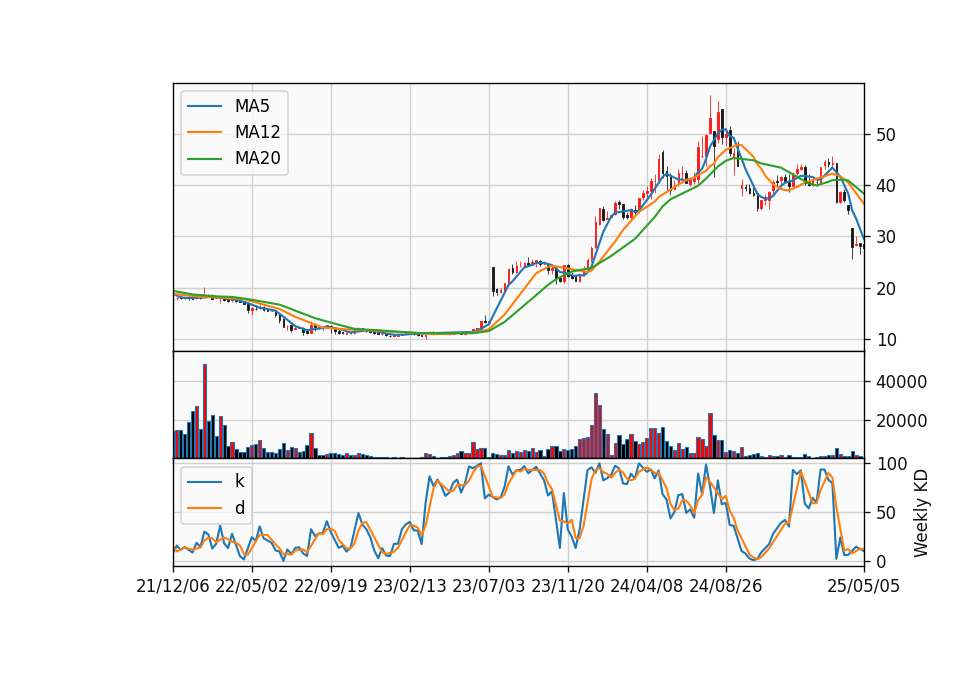Screen dimensions: 960x690
Task: Click the 21/12/06 date tick label
Action: (x=173, y=586)
